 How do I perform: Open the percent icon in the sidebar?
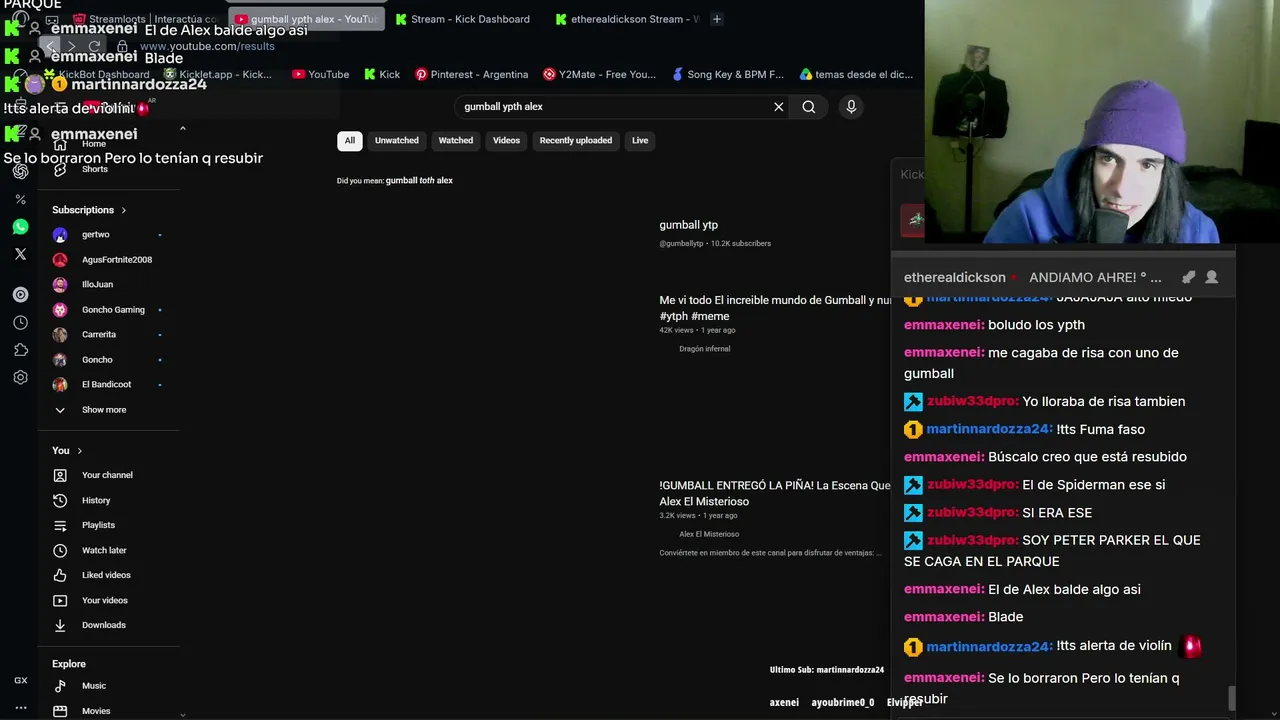20,200
